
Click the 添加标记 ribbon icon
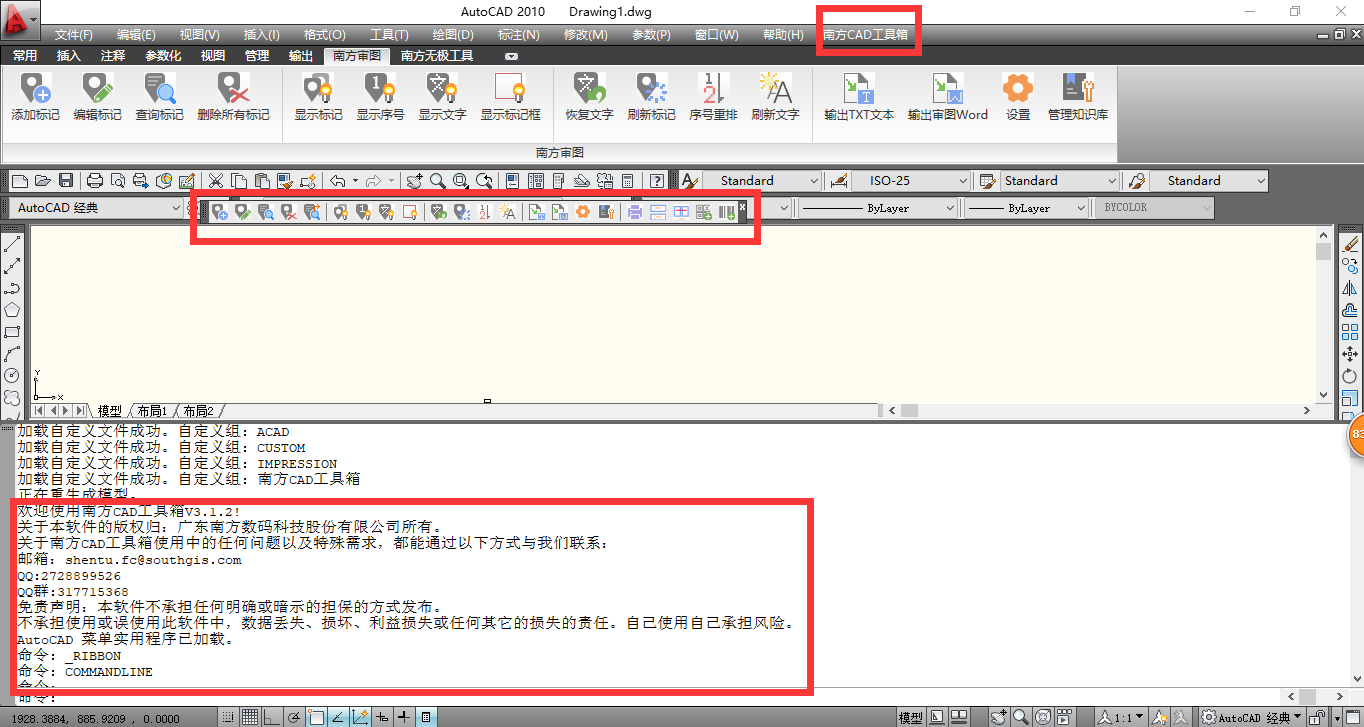tap(35, 96)
